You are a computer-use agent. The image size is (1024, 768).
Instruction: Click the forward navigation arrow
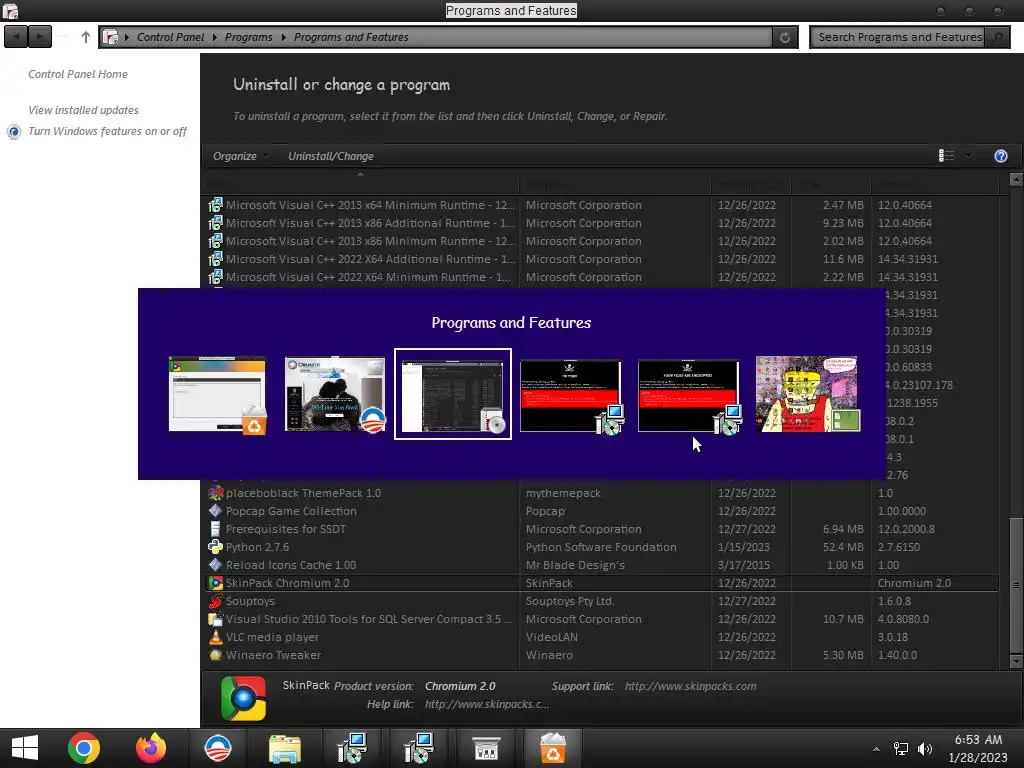point(40,37)
